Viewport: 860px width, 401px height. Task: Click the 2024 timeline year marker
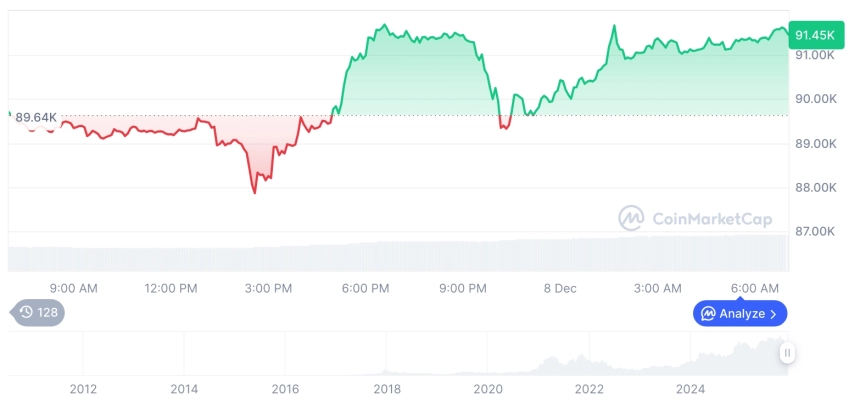point(691,389)
